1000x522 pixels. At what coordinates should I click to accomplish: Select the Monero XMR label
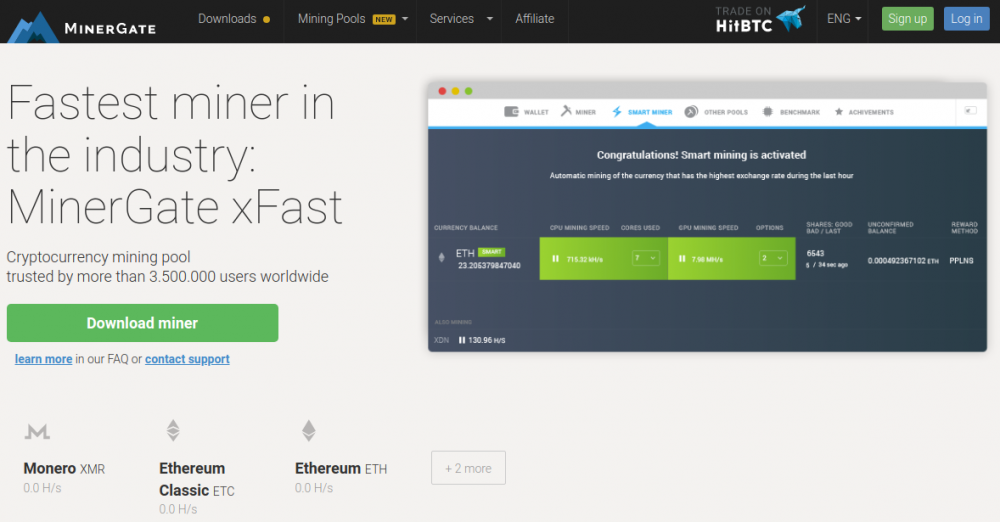[x=64, y=469]
